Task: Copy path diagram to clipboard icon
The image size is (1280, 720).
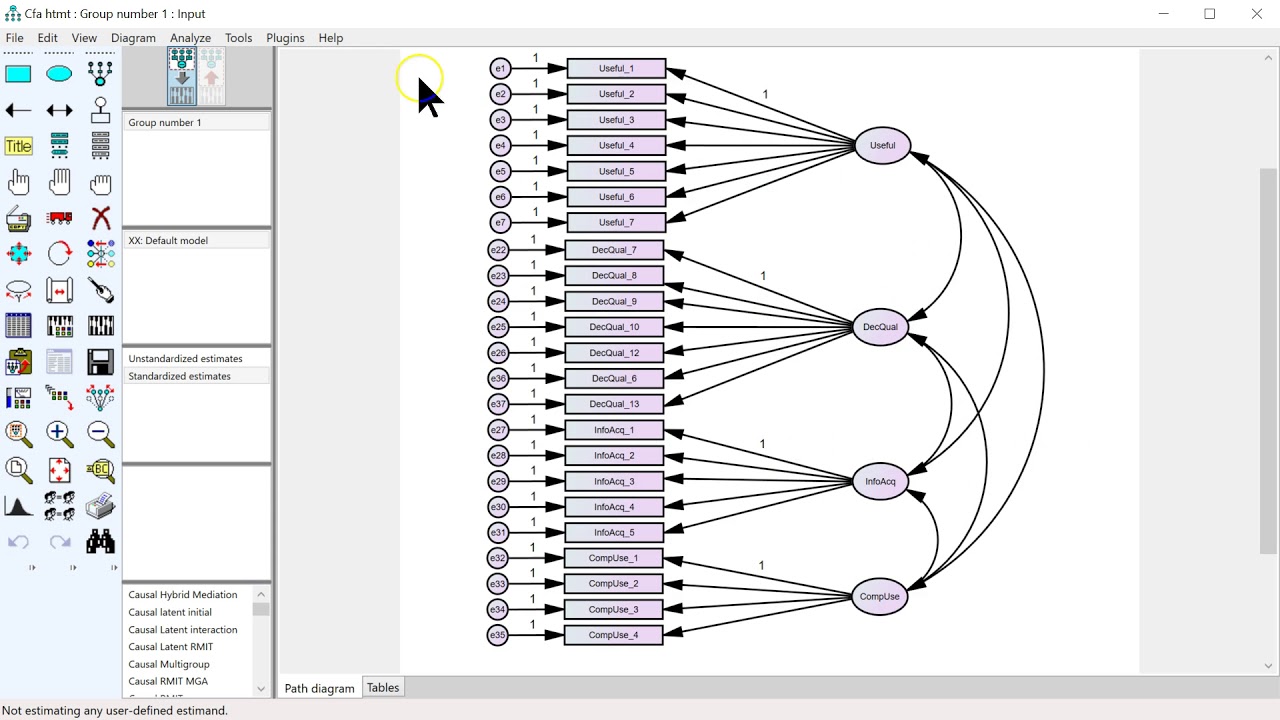Action: coord(18,362)
